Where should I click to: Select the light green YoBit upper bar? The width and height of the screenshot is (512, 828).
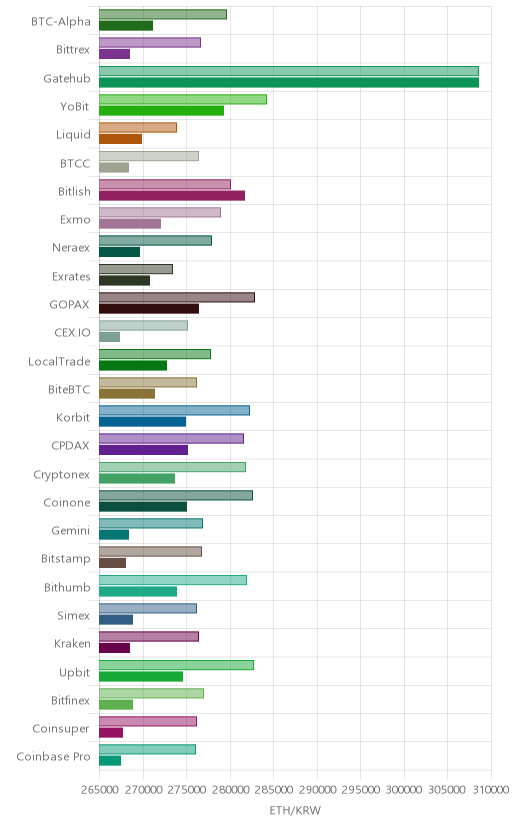click(183, 99)
